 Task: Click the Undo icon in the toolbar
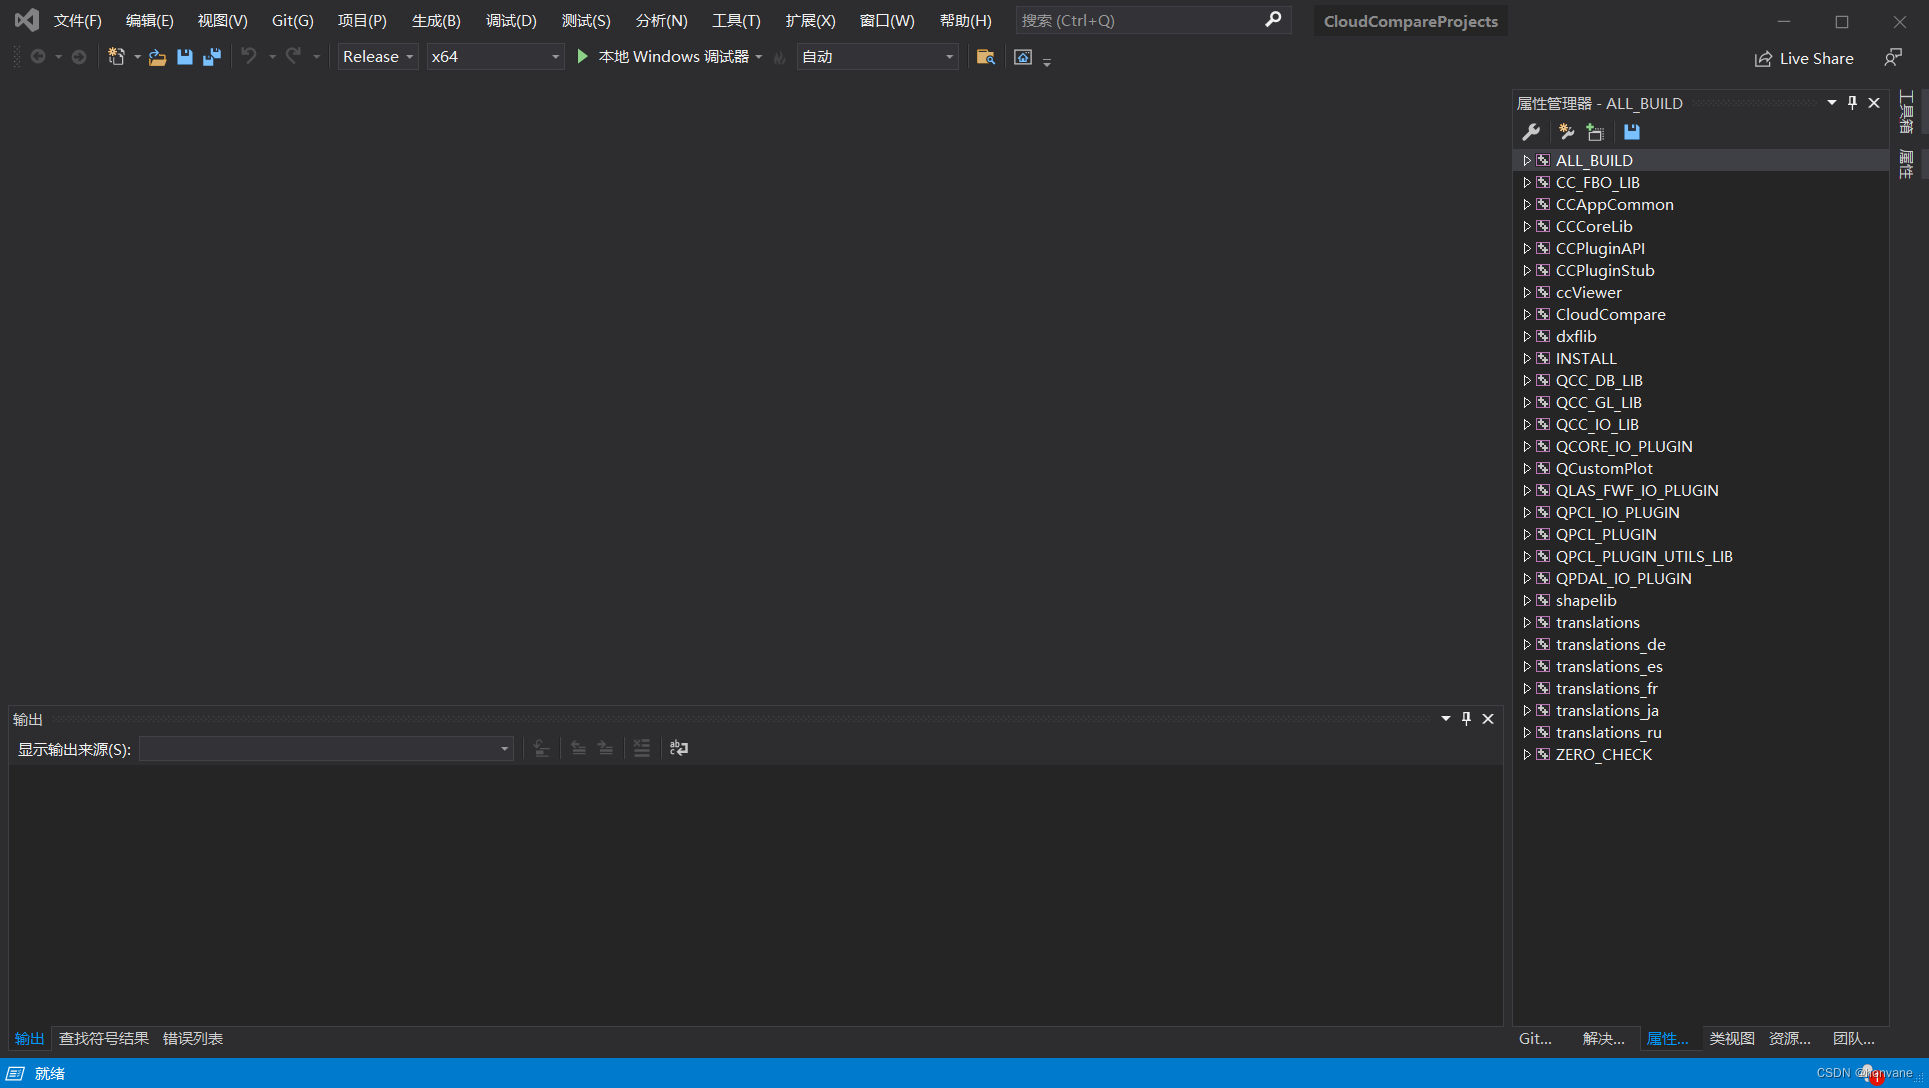click(x=251, y=57)
